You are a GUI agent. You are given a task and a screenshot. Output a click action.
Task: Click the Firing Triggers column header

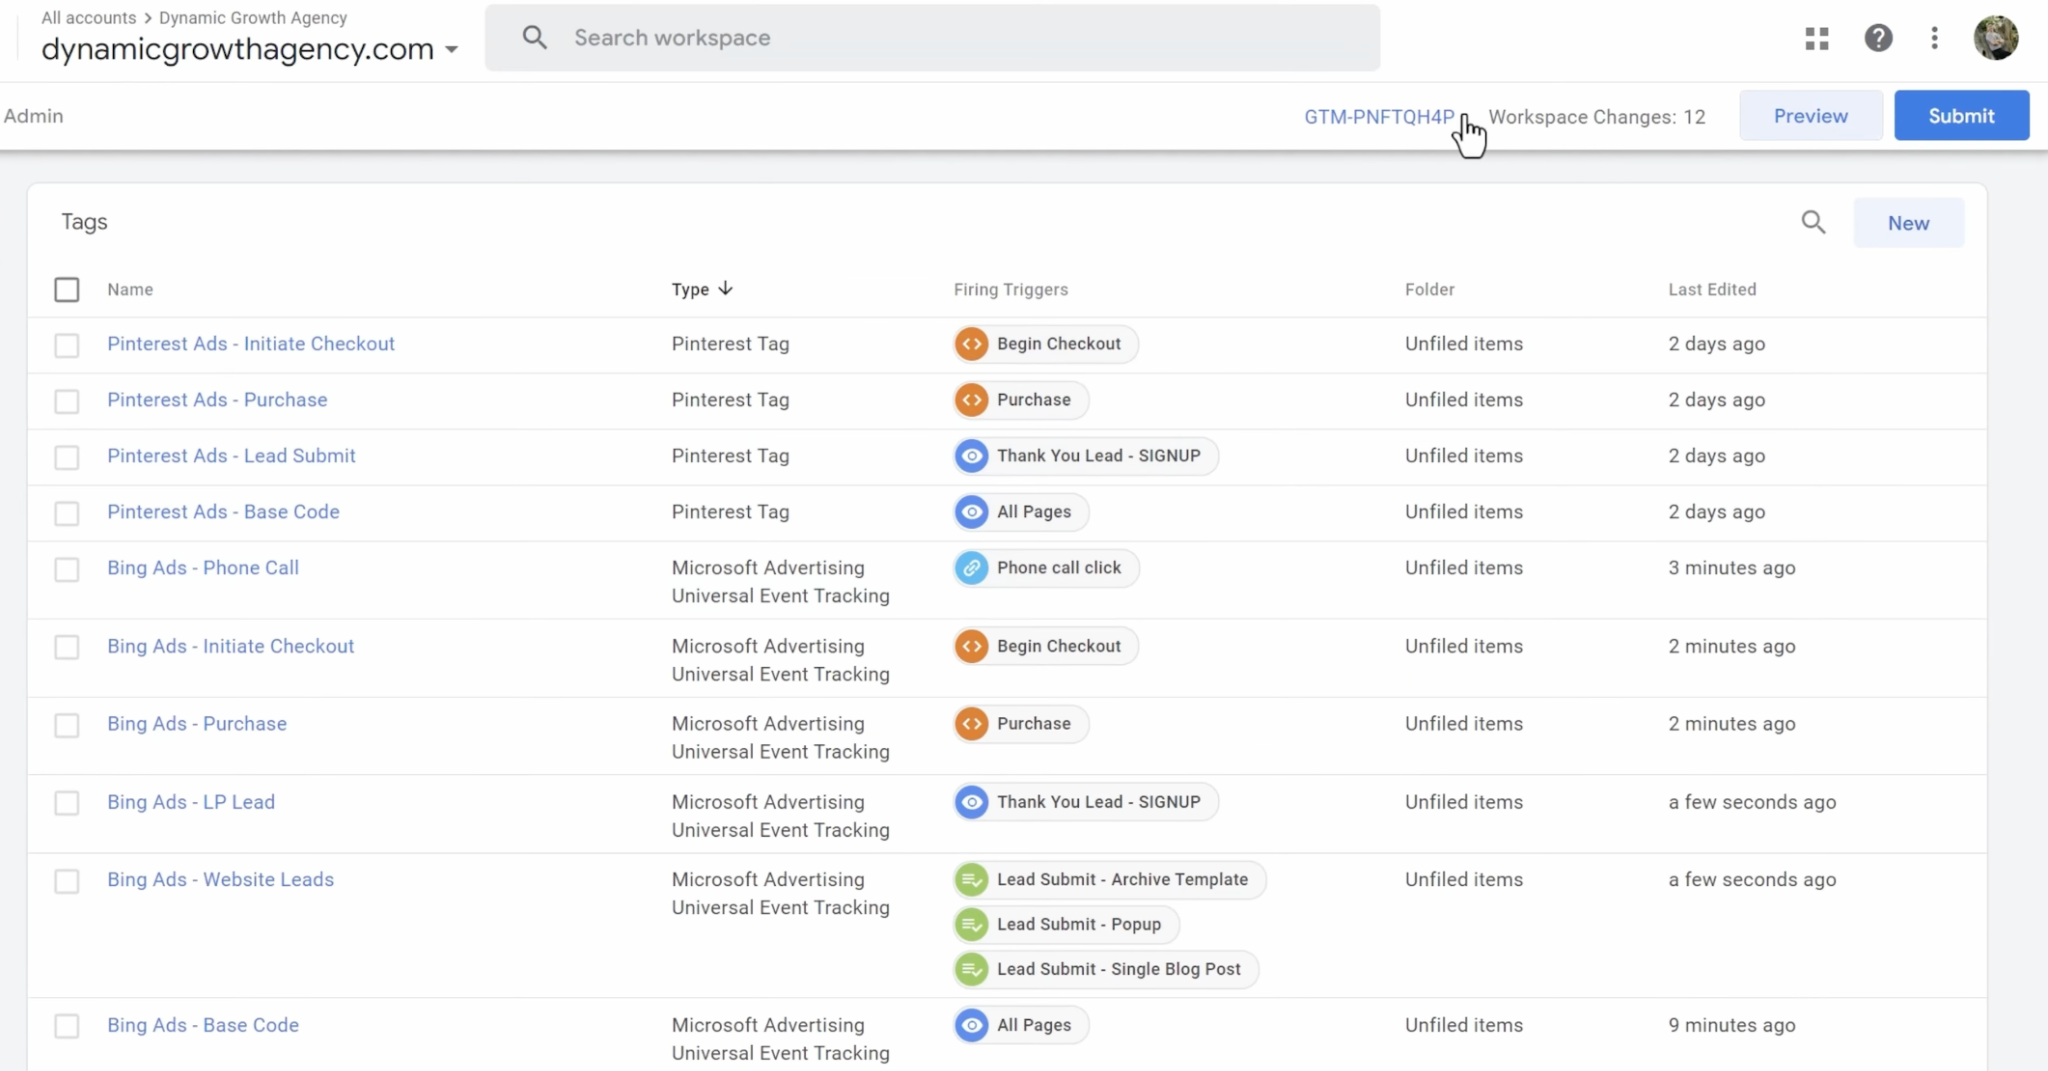pyautogui.click(x=1010, y=289)
